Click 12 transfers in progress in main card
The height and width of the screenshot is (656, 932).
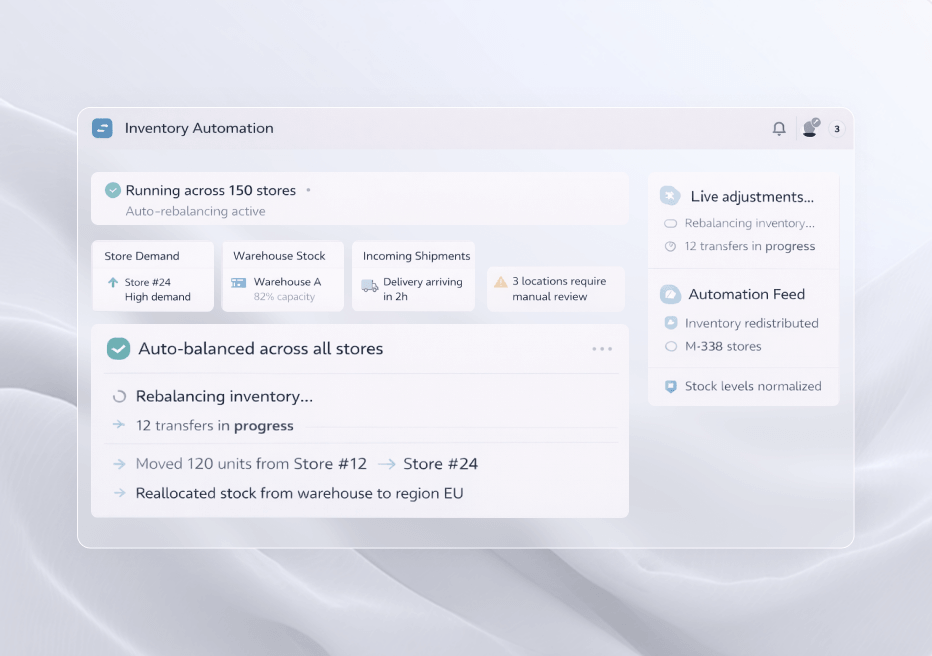(215, 425)
